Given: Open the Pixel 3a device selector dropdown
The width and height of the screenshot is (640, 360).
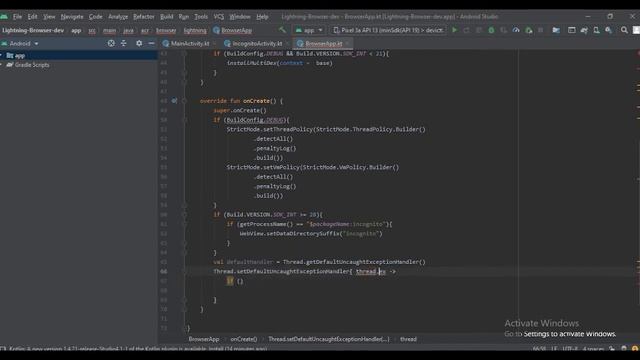Looking at the screenshot, I should pos(388,30).
